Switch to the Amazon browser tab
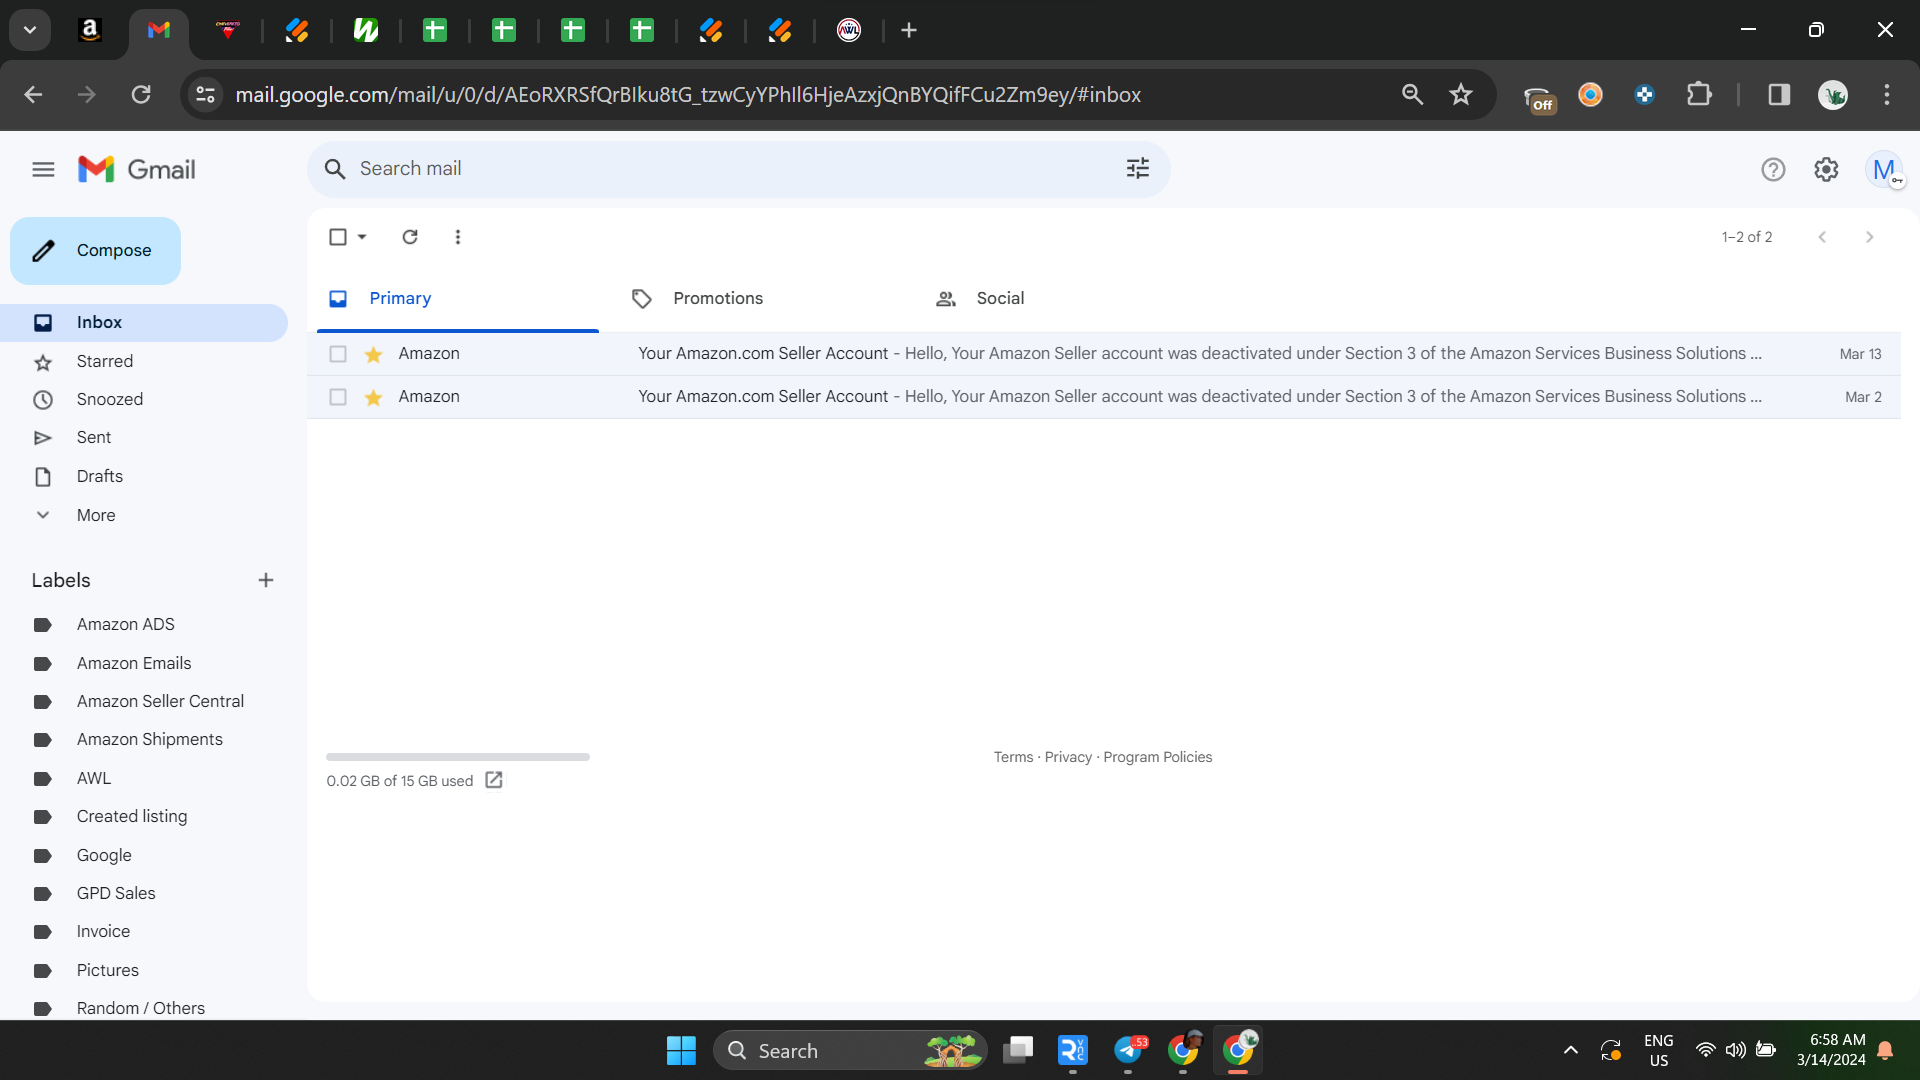This screenshot has height=1080, width=1920. [x=90, y=30]
